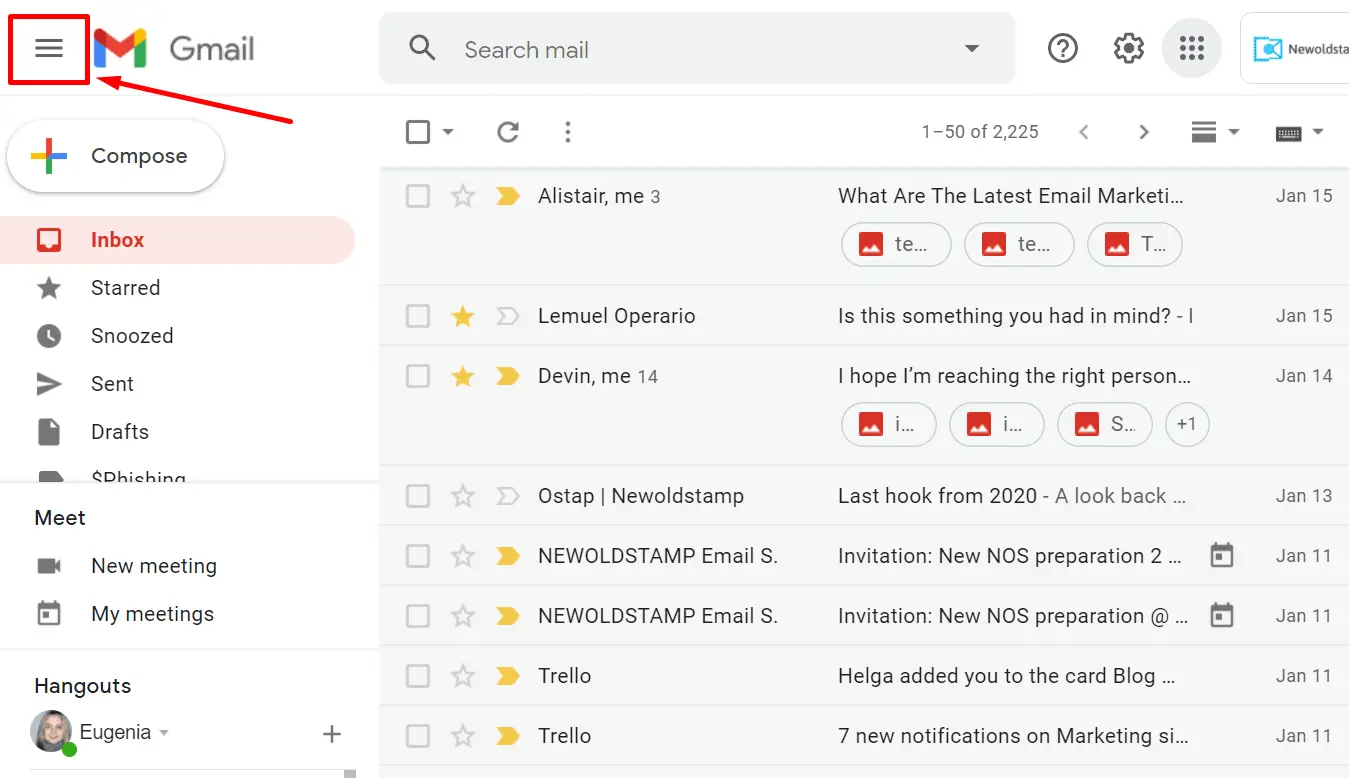The width and height of the screenshot is (1349, 778).
Task: Open 'What Are The Latest Email Marketi...' email
Action: coord(1011,196)
